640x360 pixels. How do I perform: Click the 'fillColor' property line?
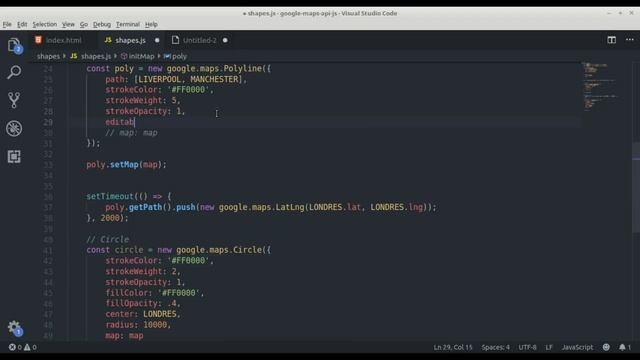coord(155,293)
